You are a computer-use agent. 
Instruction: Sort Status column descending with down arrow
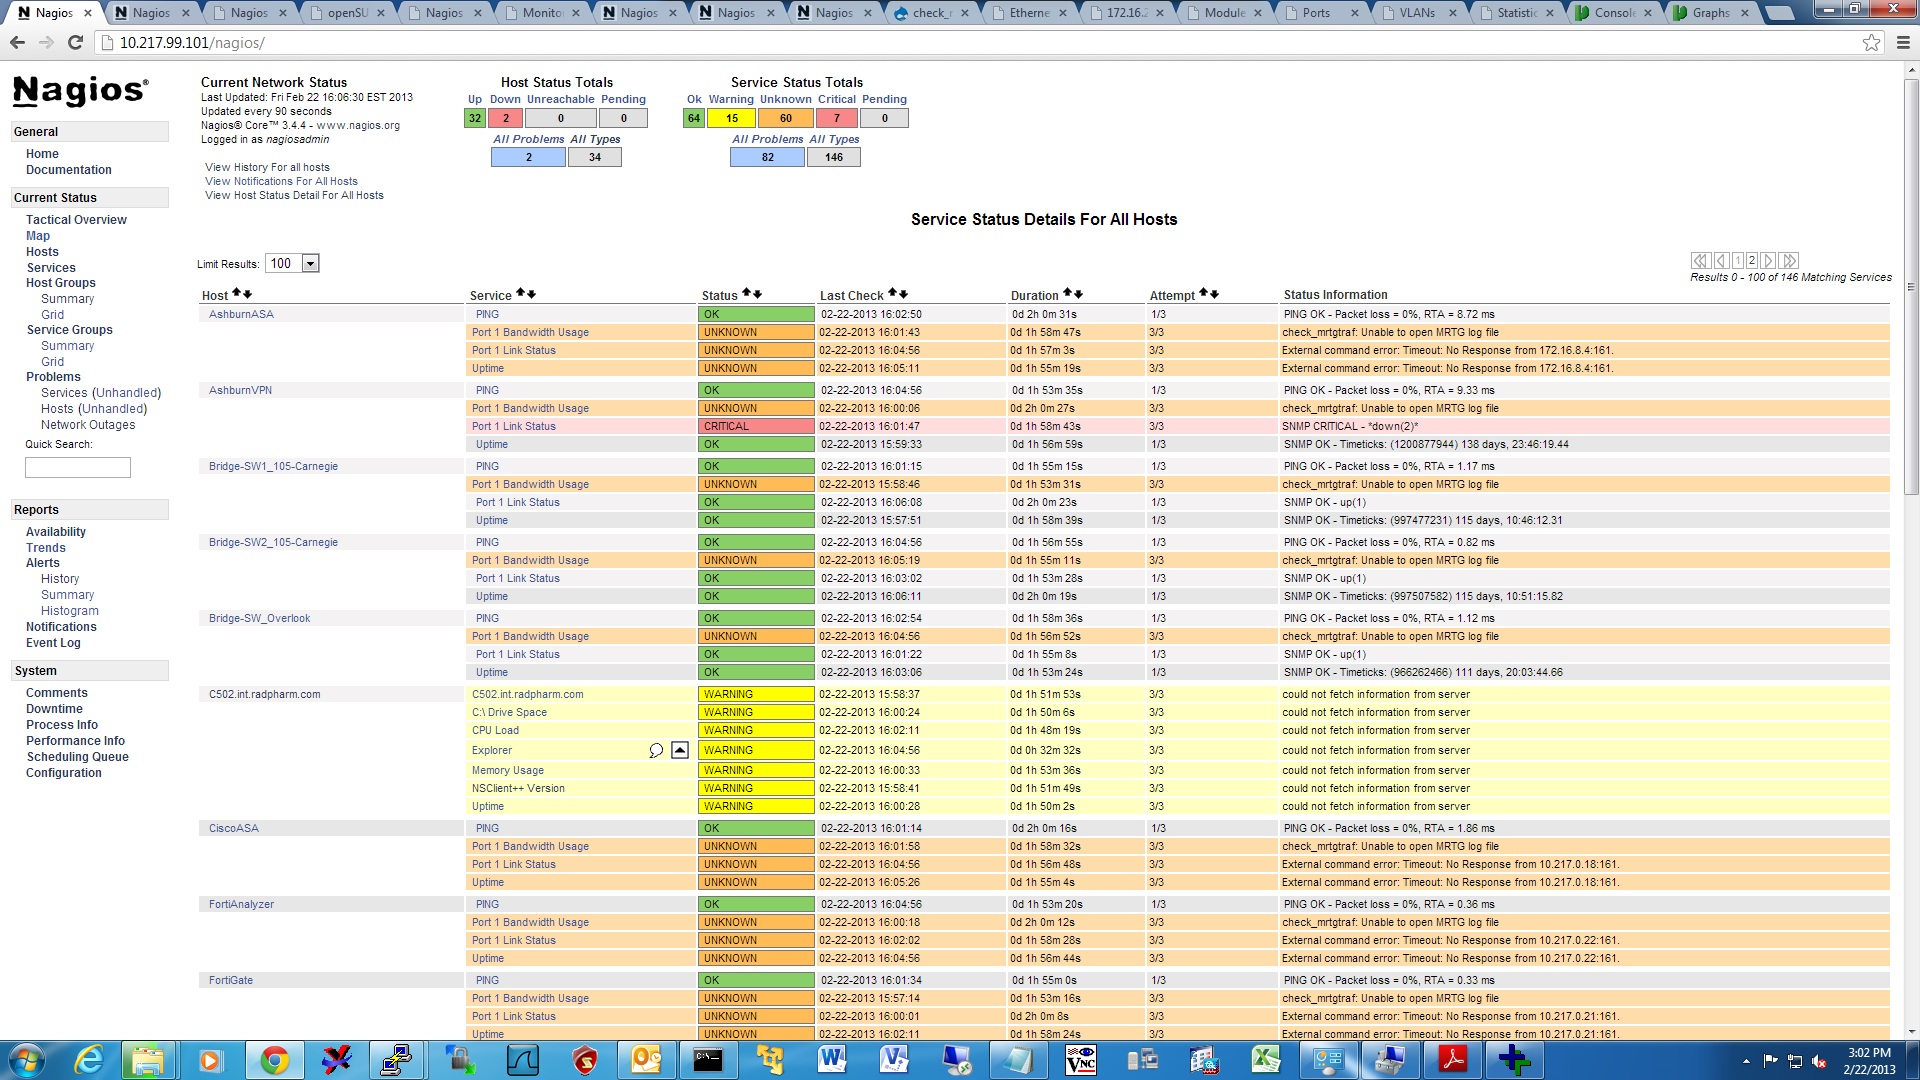758,294
